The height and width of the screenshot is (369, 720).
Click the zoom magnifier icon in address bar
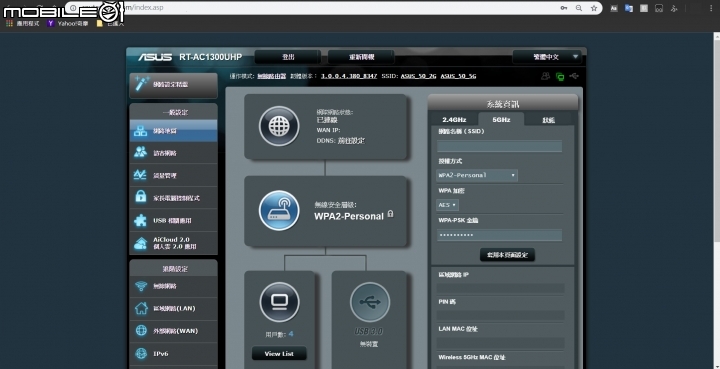tap(579, 8)
